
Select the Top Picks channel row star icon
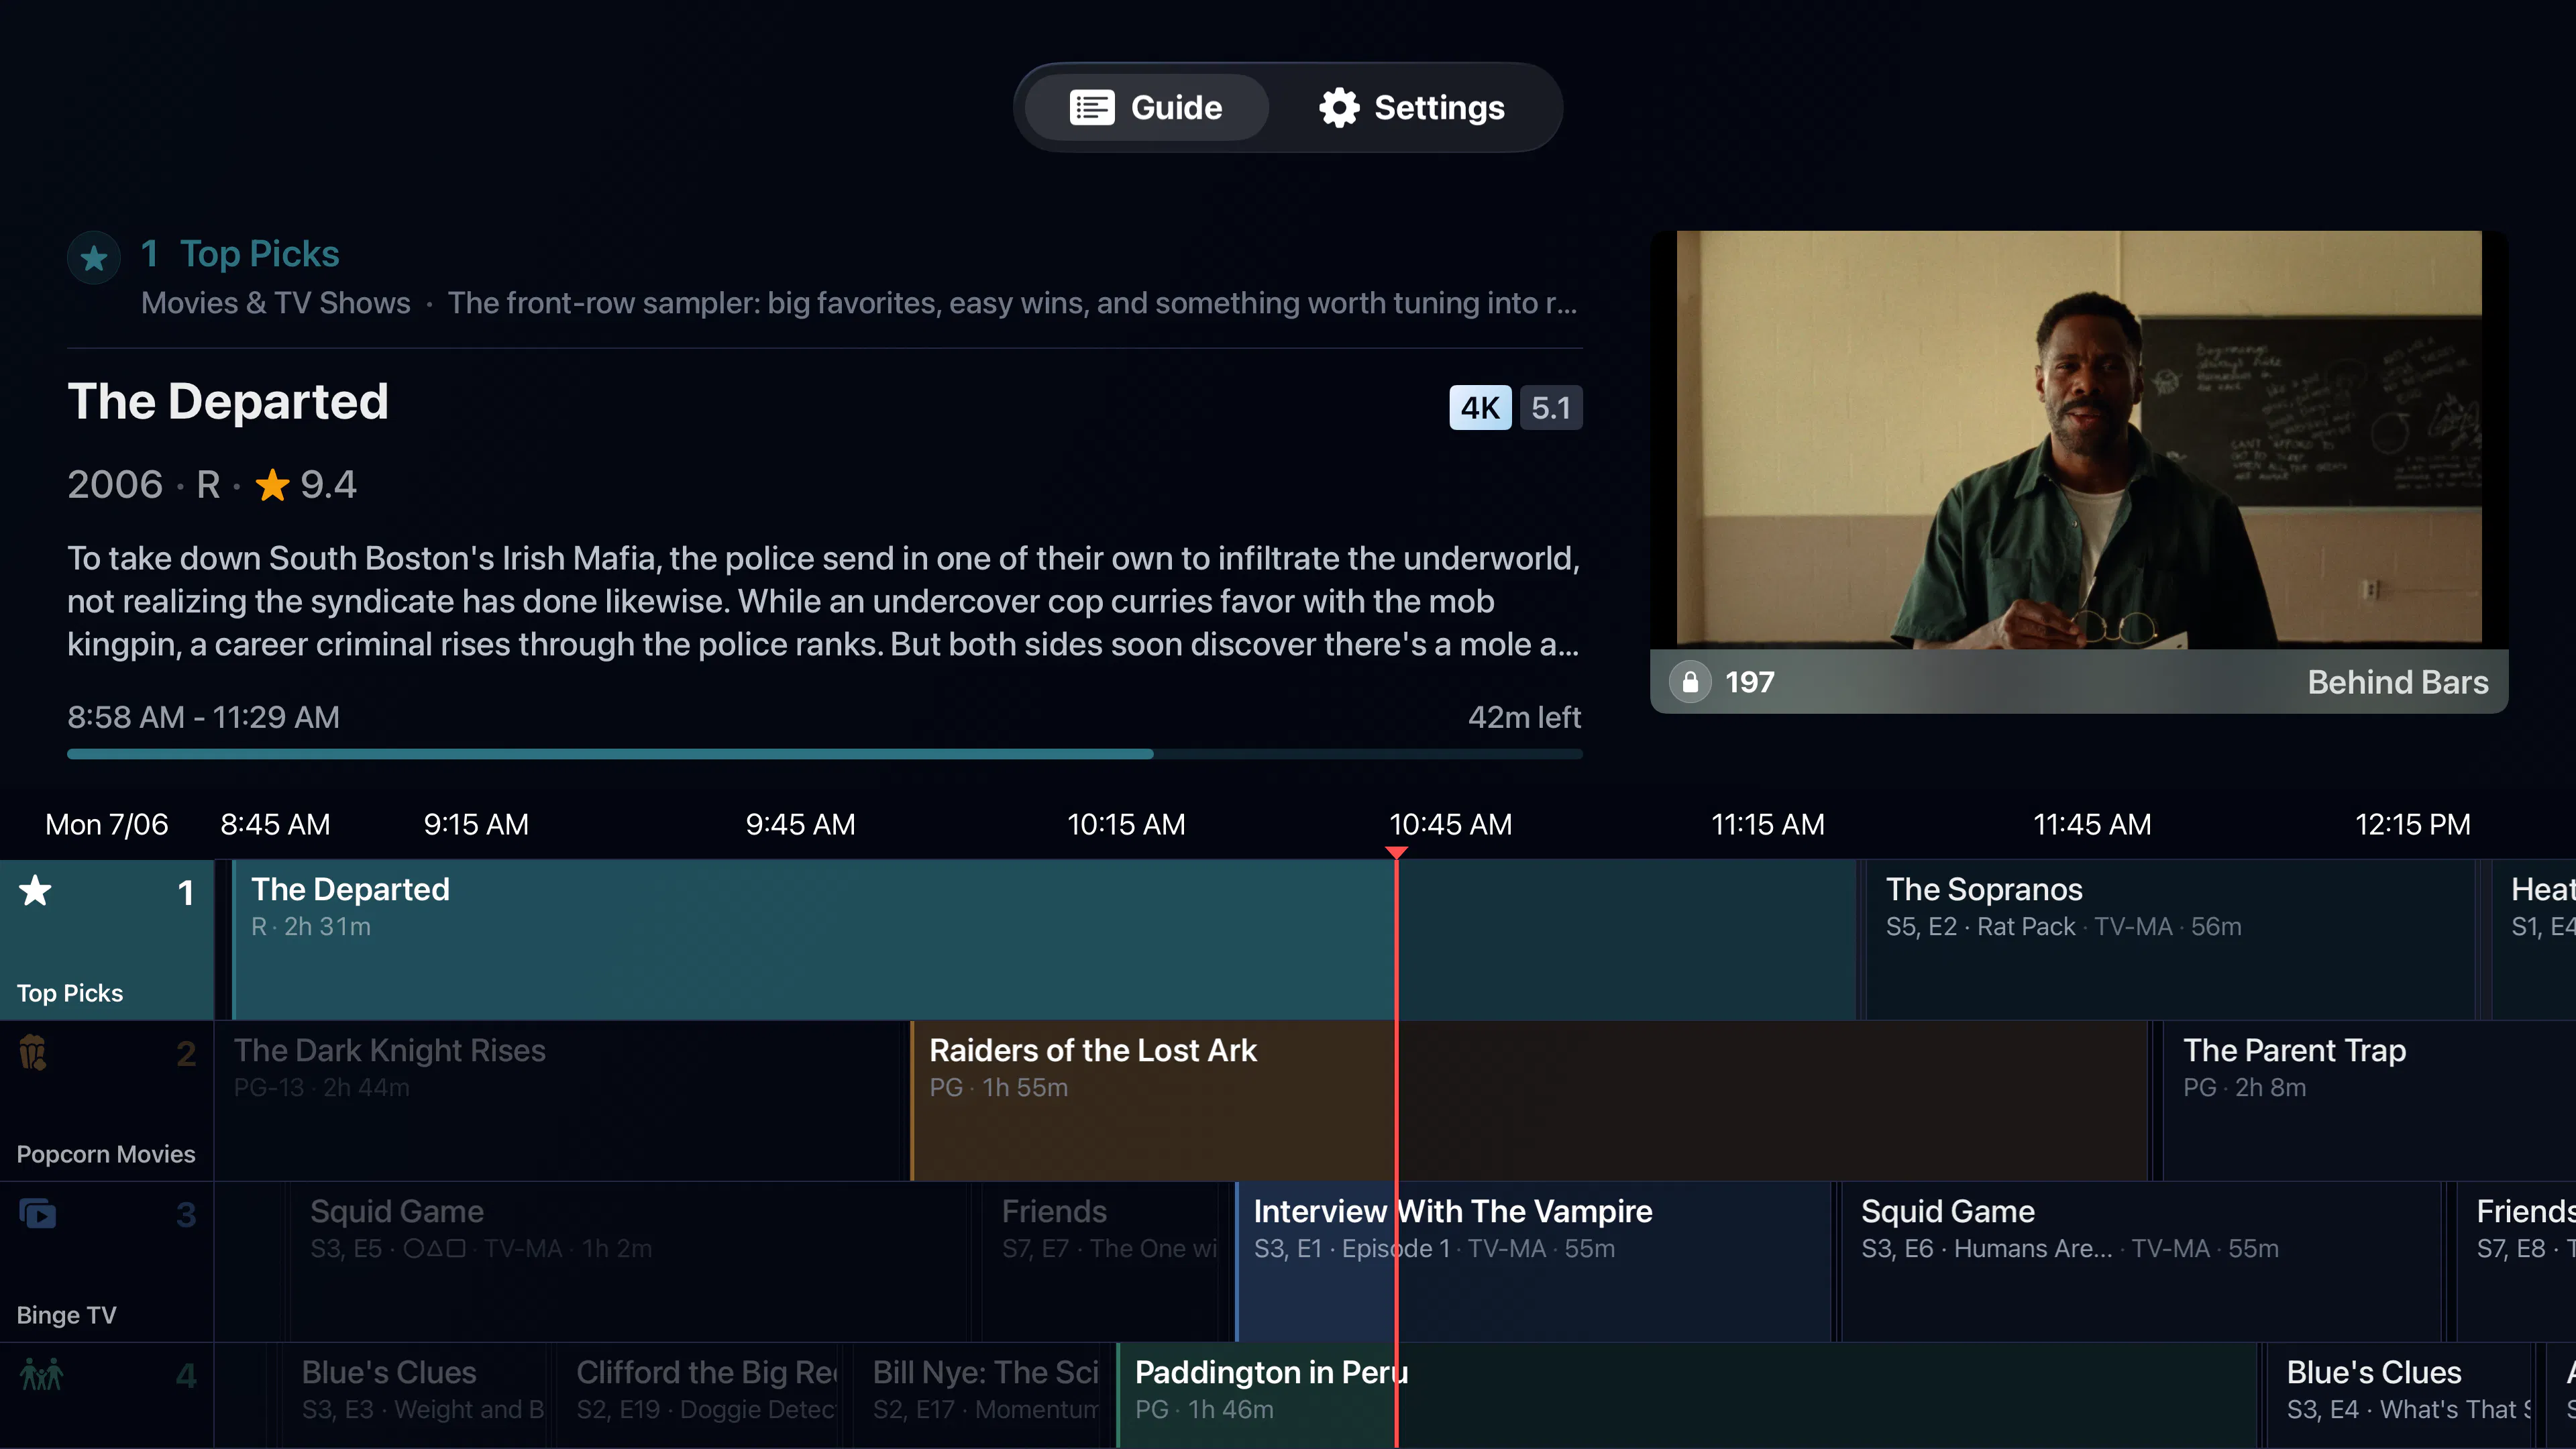coord(35,890)
